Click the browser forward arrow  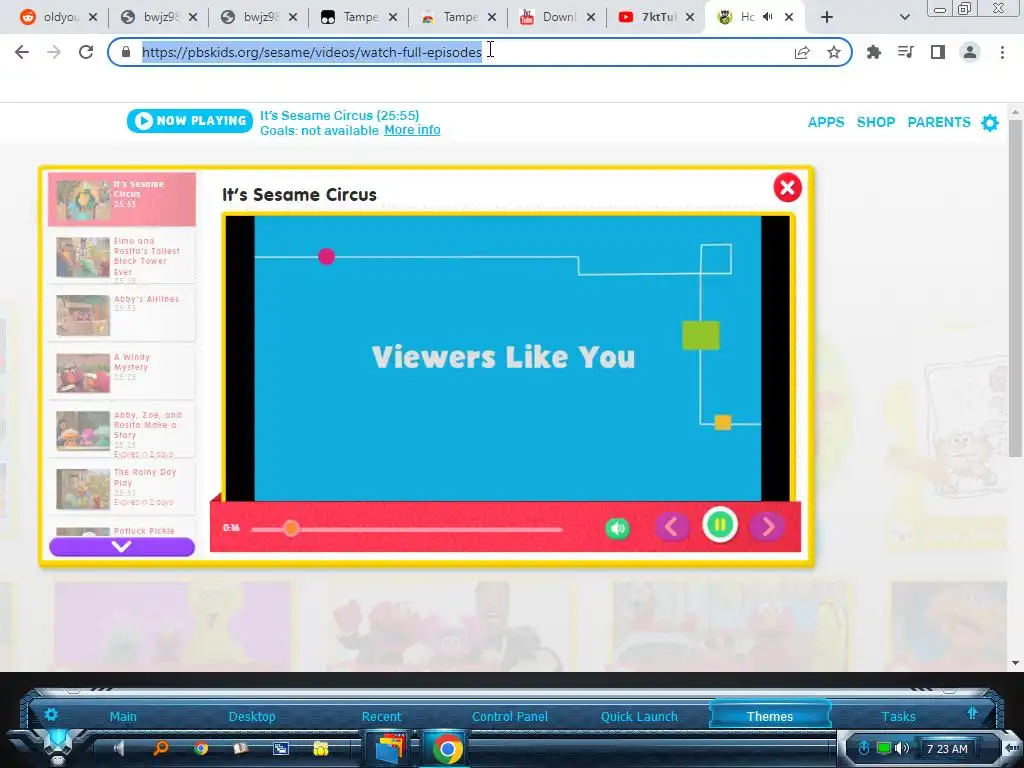coord(54,52)
